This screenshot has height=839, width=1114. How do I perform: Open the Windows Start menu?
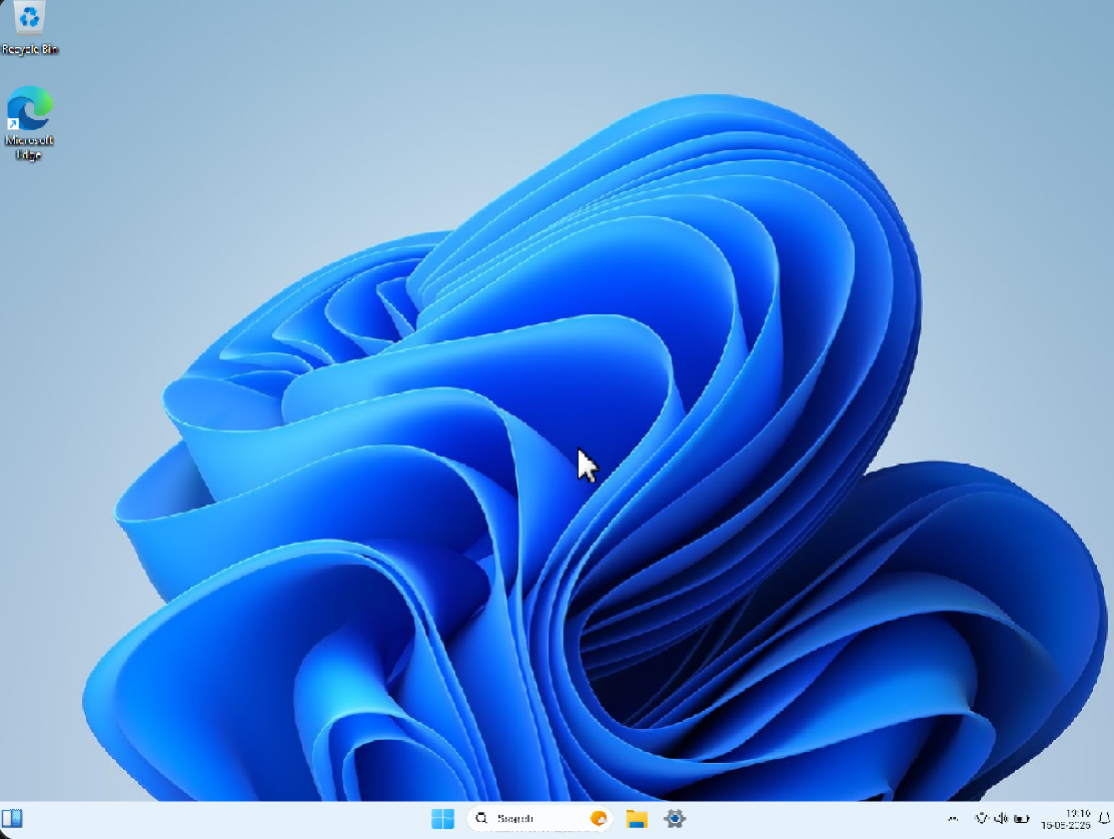(443, 819)
